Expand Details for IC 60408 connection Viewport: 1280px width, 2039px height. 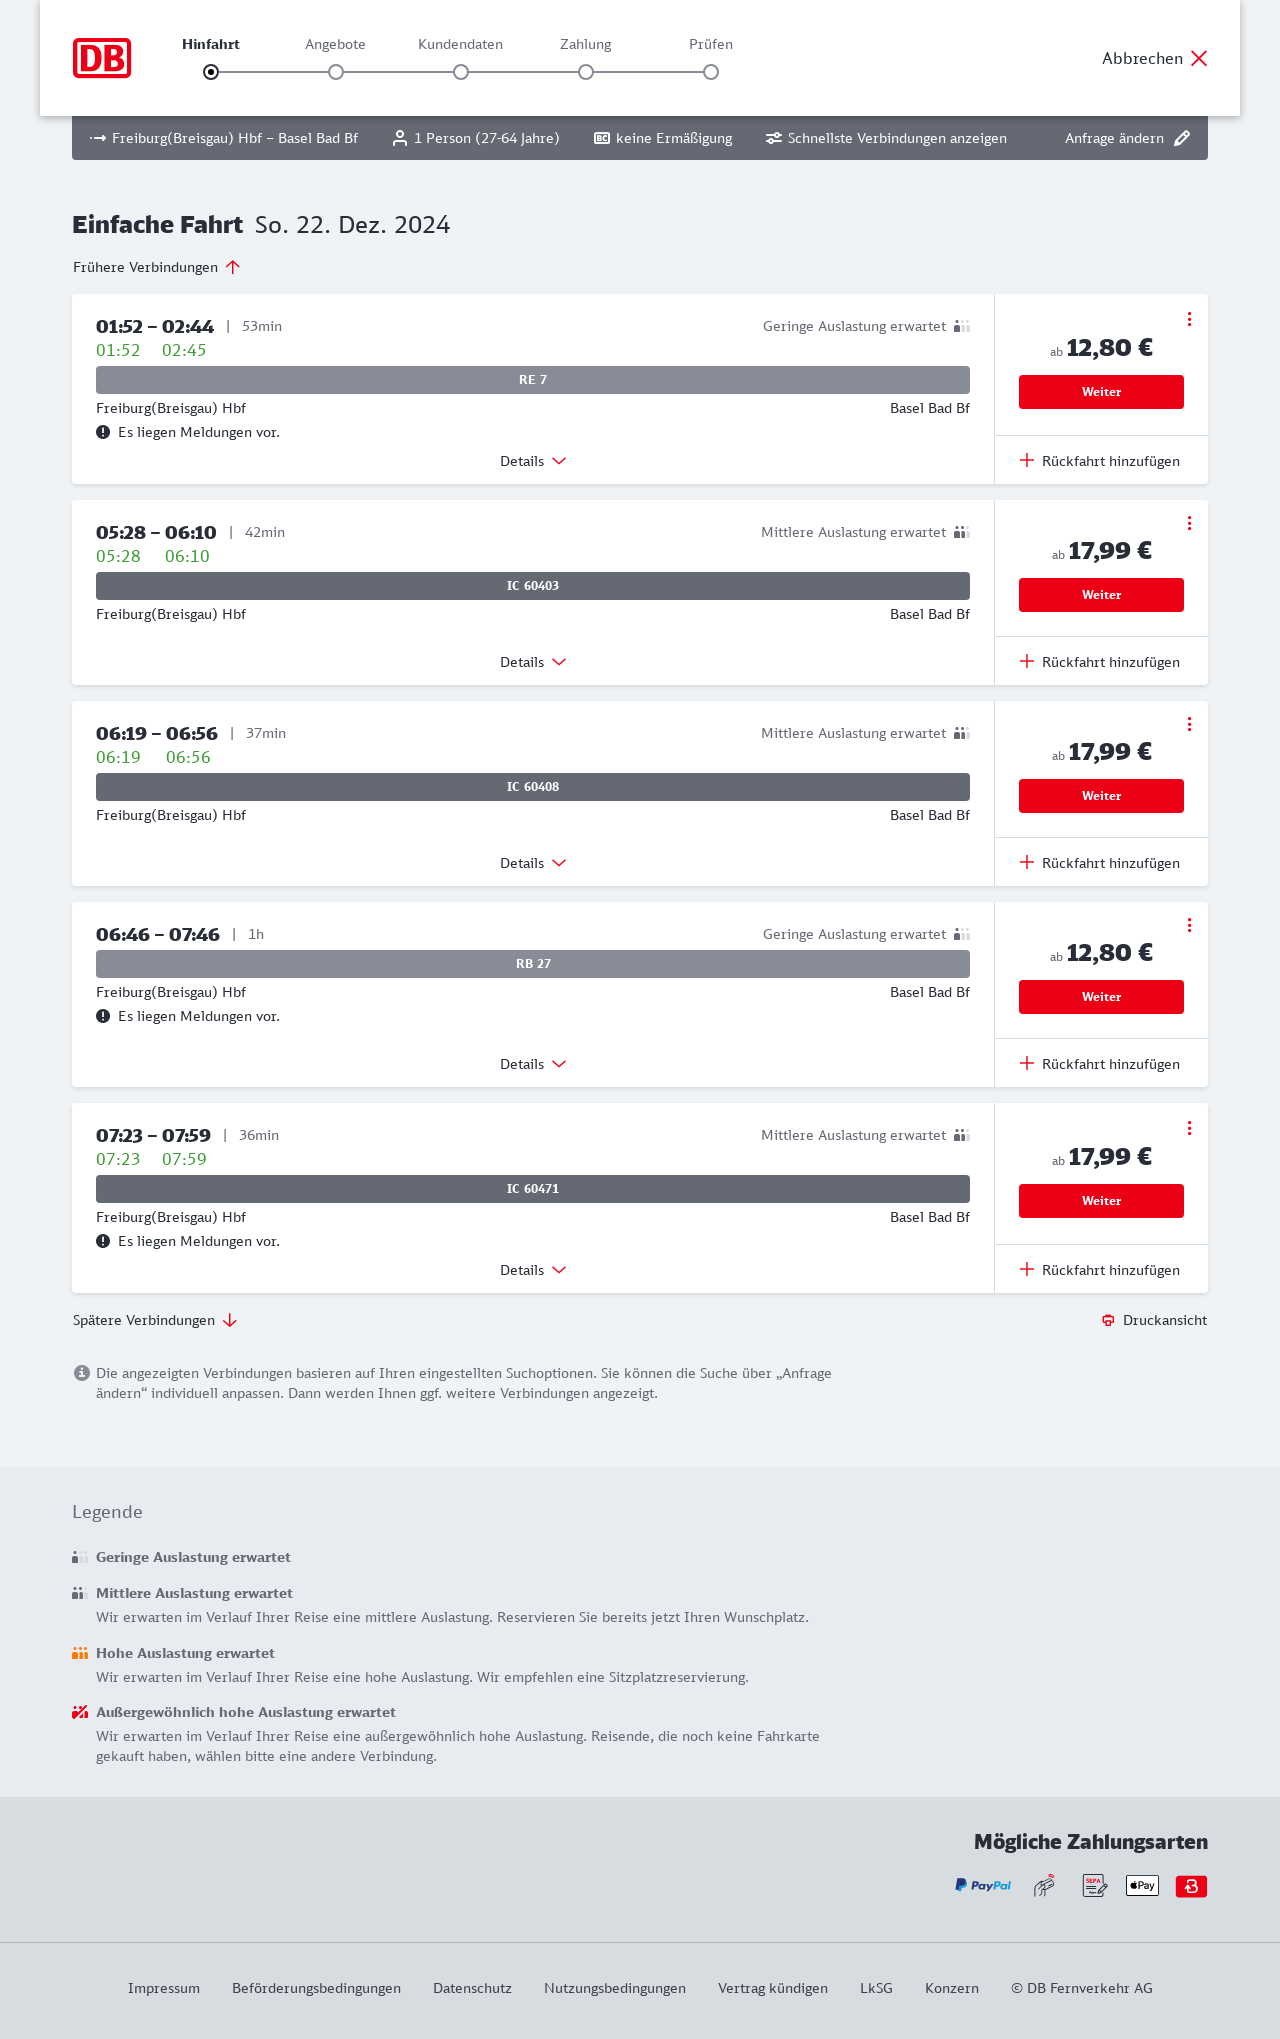coord(533,863)
